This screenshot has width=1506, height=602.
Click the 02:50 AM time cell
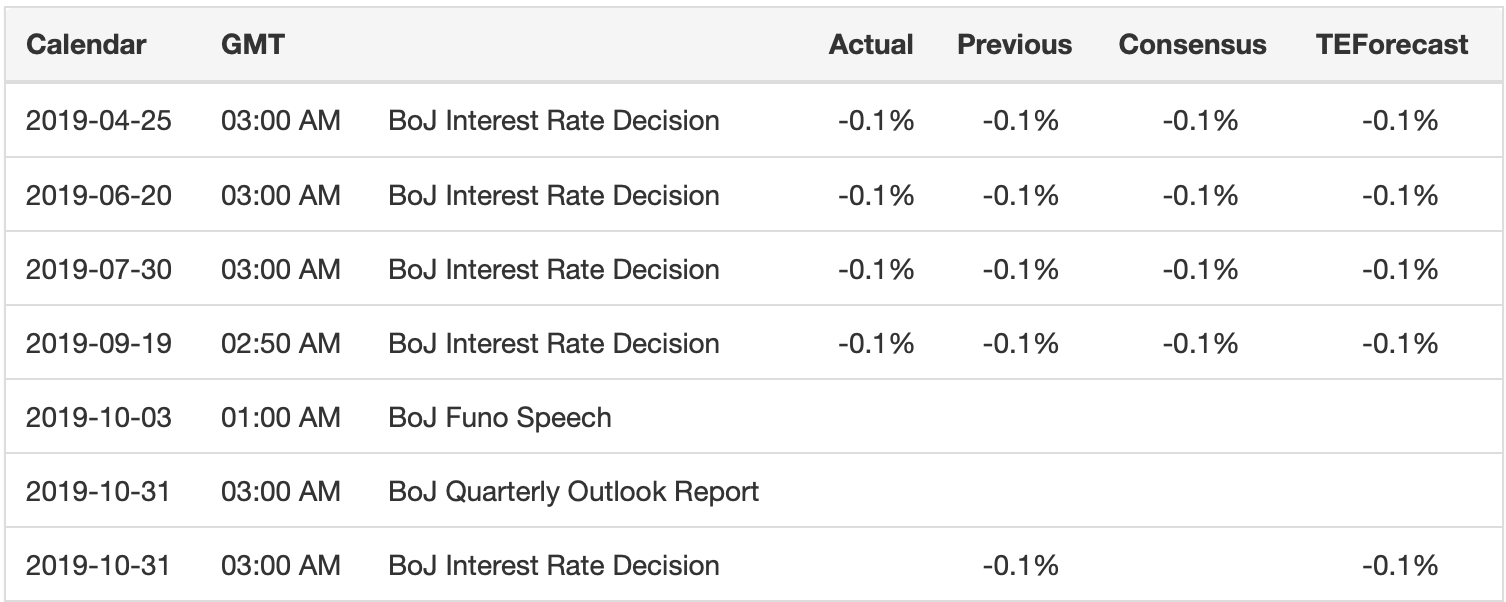(280, 343)
